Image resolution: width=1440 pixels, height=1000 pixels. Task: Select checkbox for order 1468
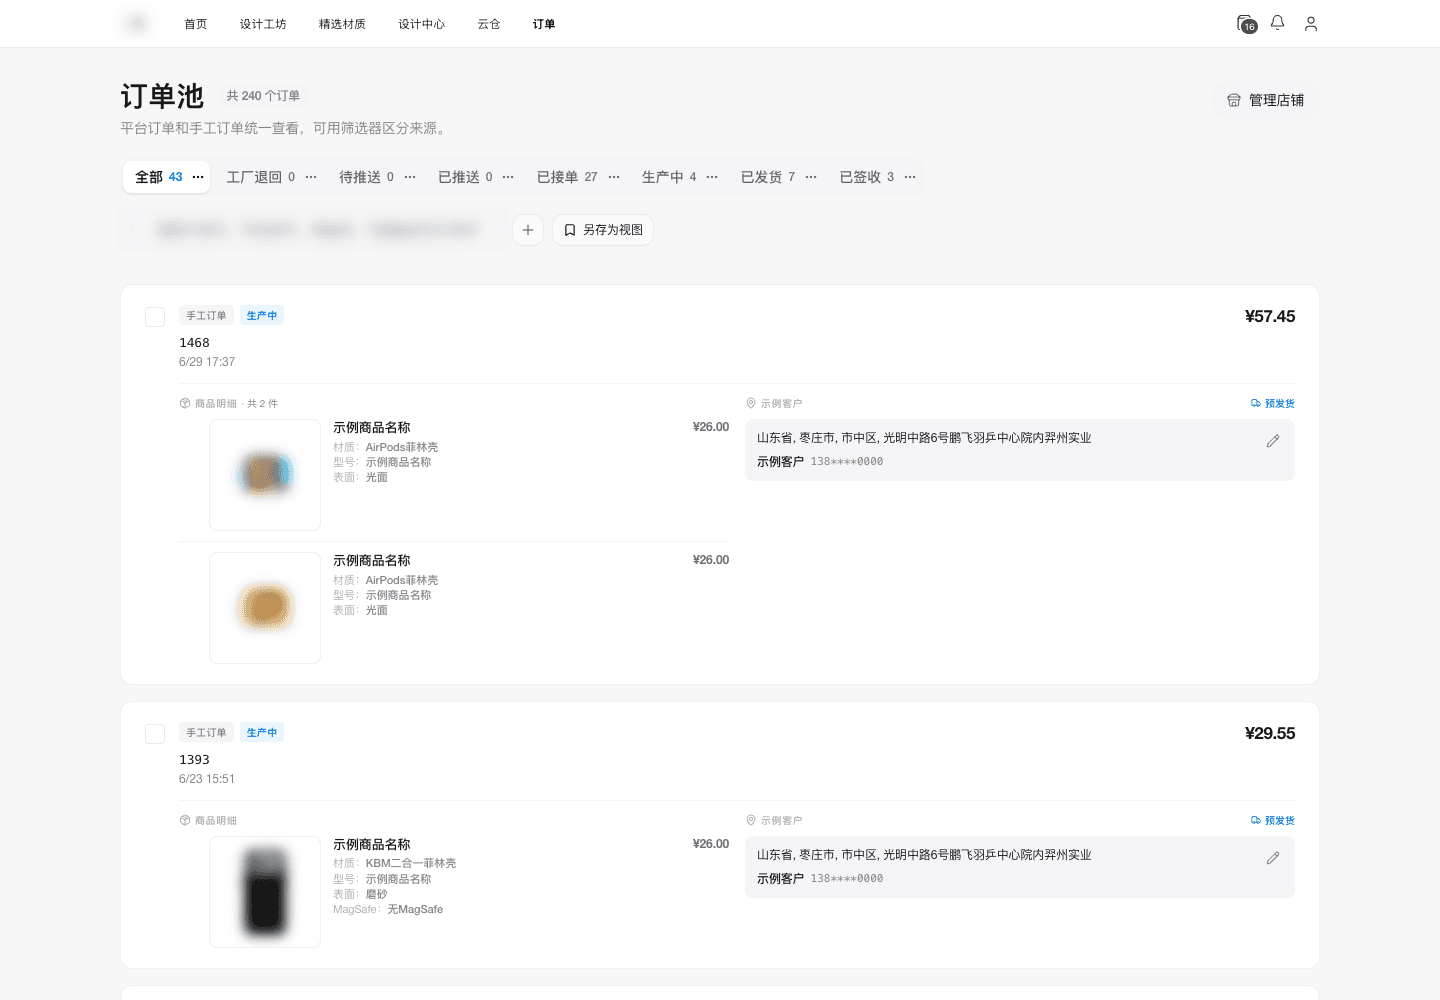tap(155, 317)
